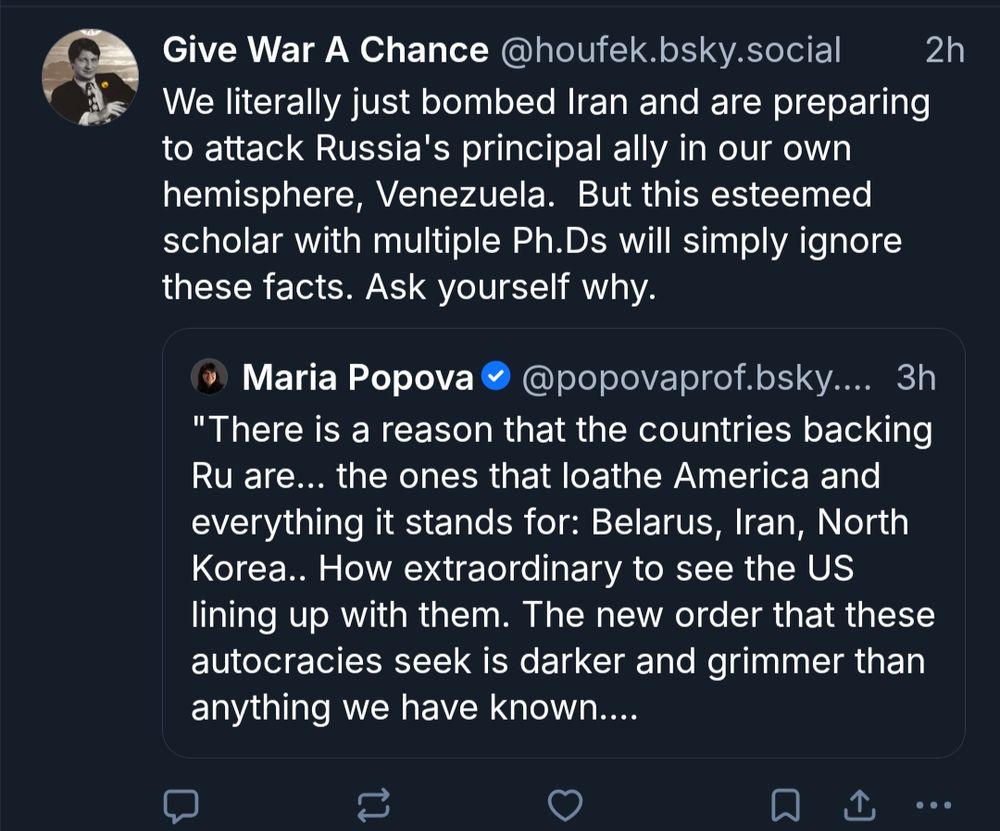Click the @popovaprof.bsky handle
This screenshot has width=1000, height=831.
point(697,377)
